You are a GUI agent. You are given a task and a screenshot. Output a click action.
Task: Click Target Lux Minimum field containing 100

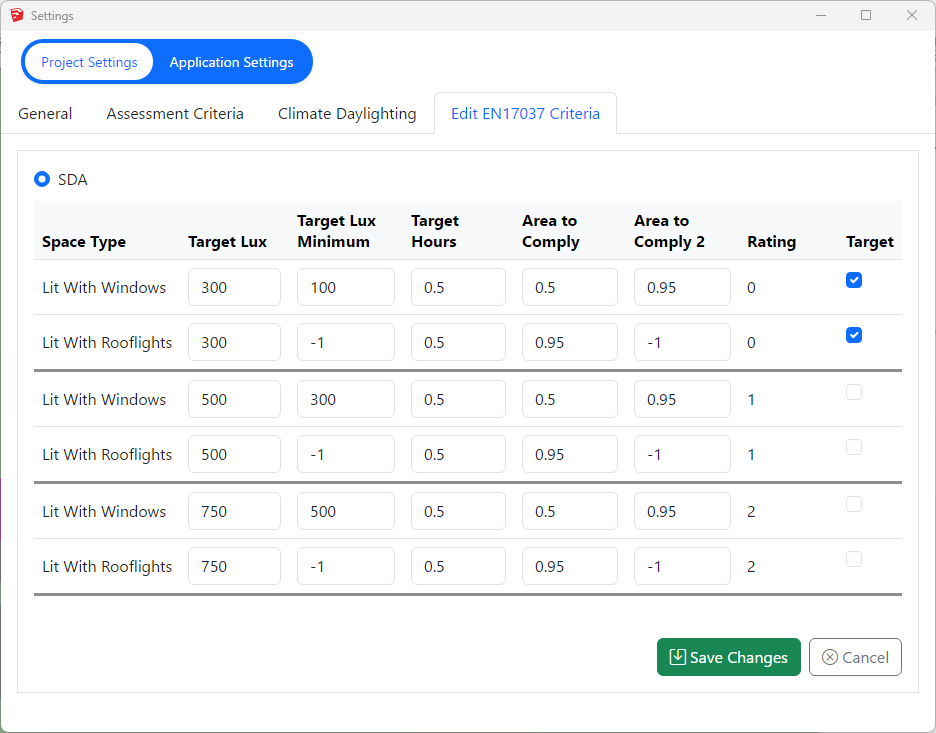click(345, 287)
